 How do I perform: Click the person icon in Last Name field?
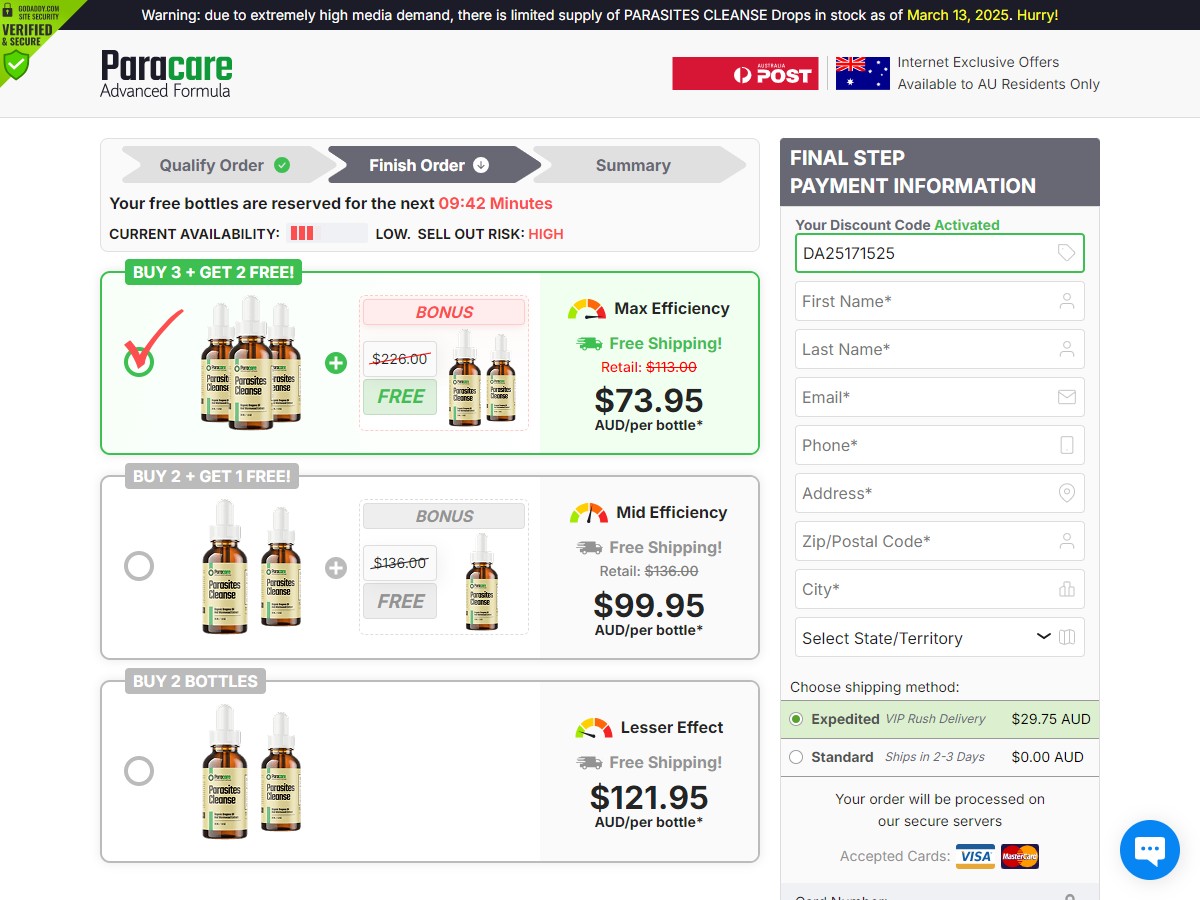[1067, 349]
